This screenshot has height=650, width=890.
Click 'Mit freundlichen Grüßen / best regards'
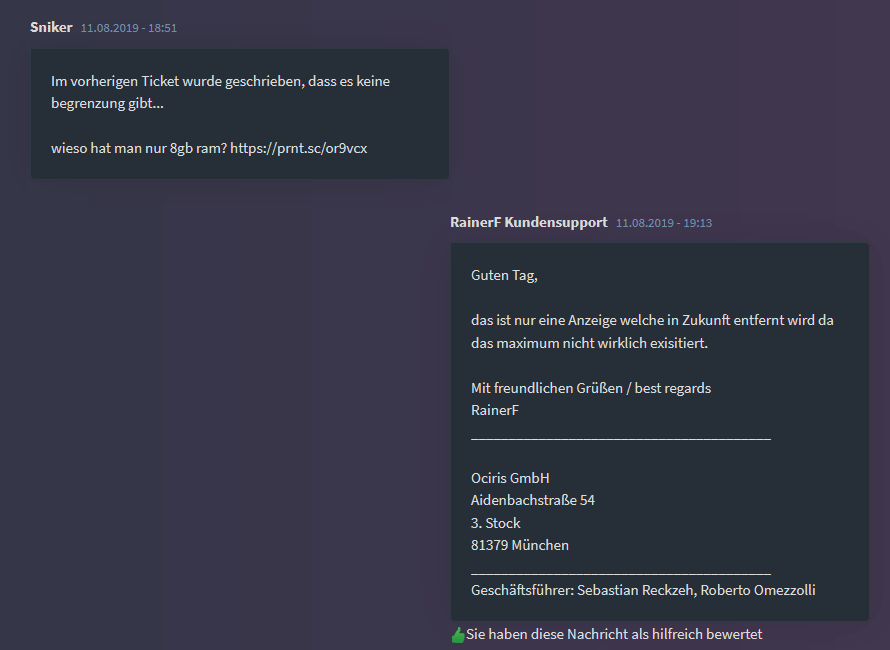click(x=590, y=388)
